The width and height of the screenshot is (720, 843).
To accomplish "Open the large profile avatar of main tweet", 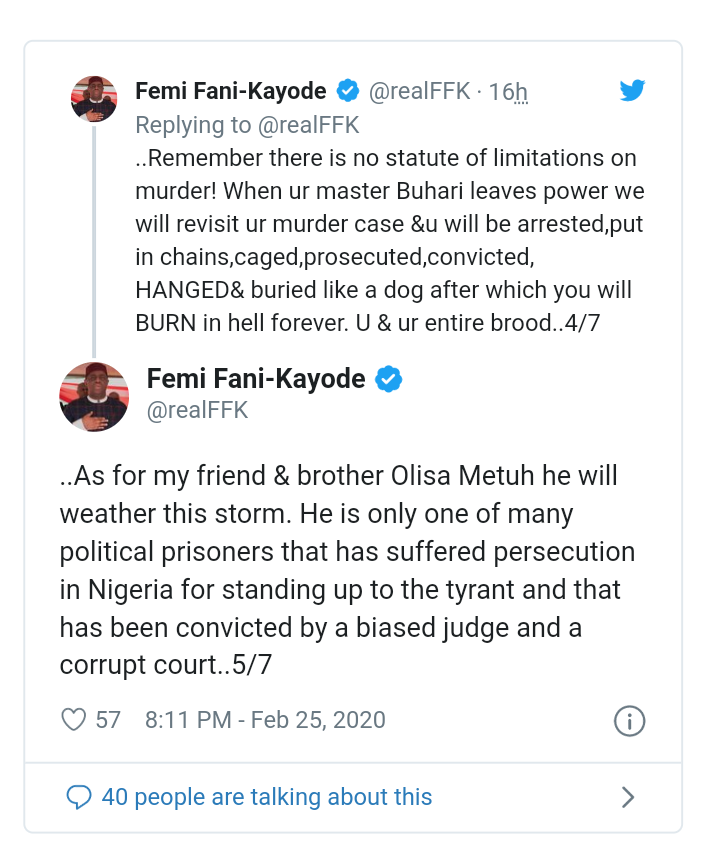I will pos(94,396).
